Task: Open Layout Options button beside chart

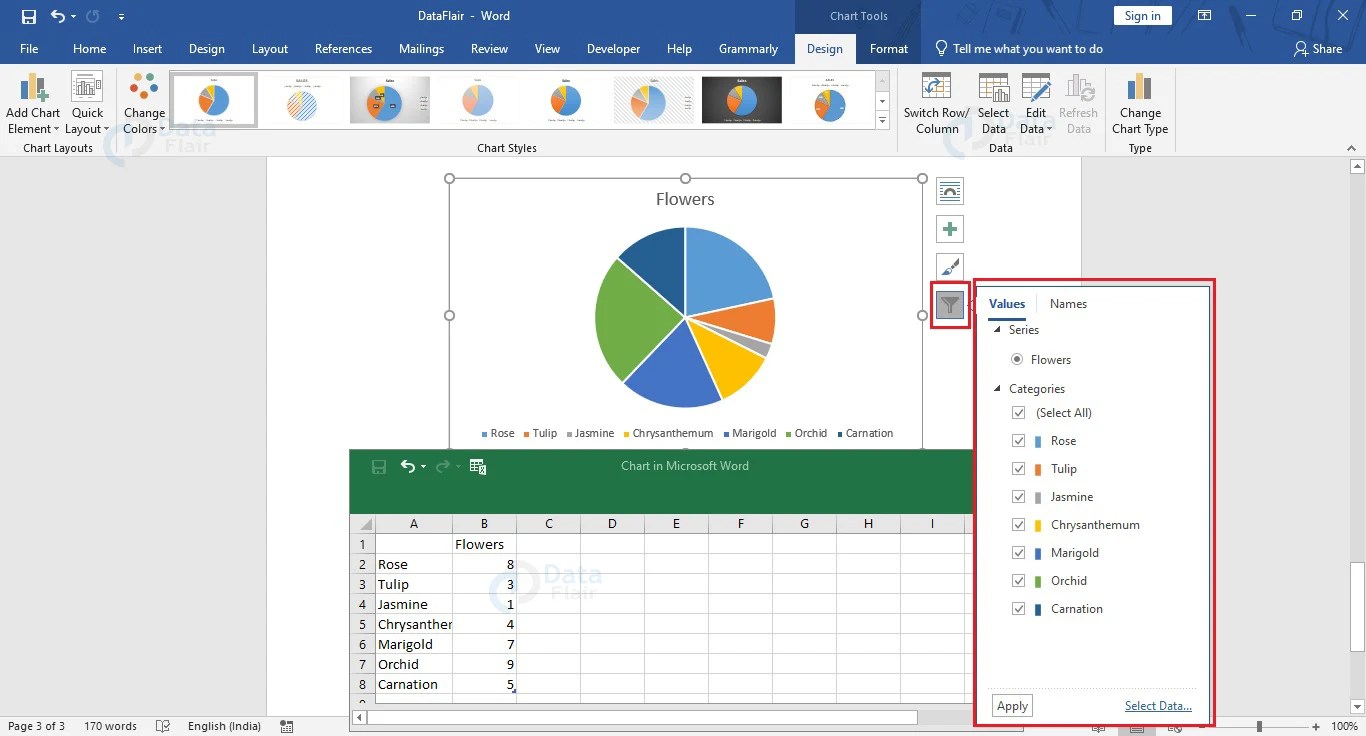Action: click(x=950, y=190)
